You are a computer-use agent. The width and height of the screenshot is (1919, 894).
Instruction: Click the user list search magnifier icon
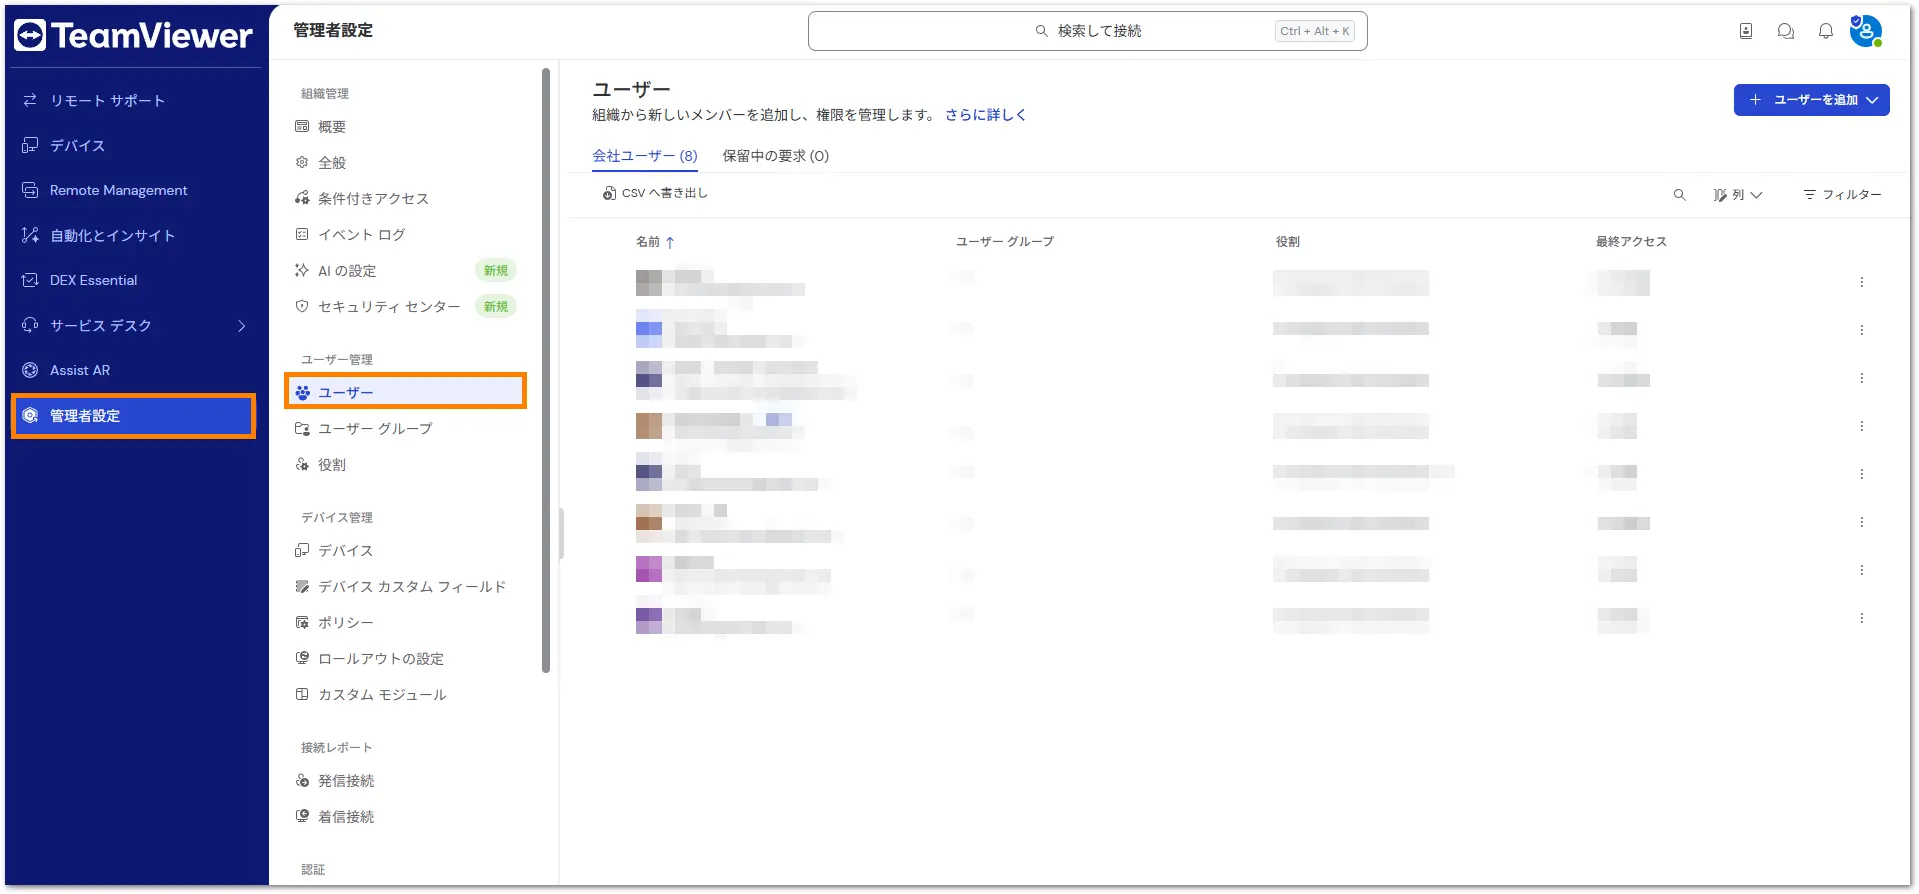tap(1680, 195)
